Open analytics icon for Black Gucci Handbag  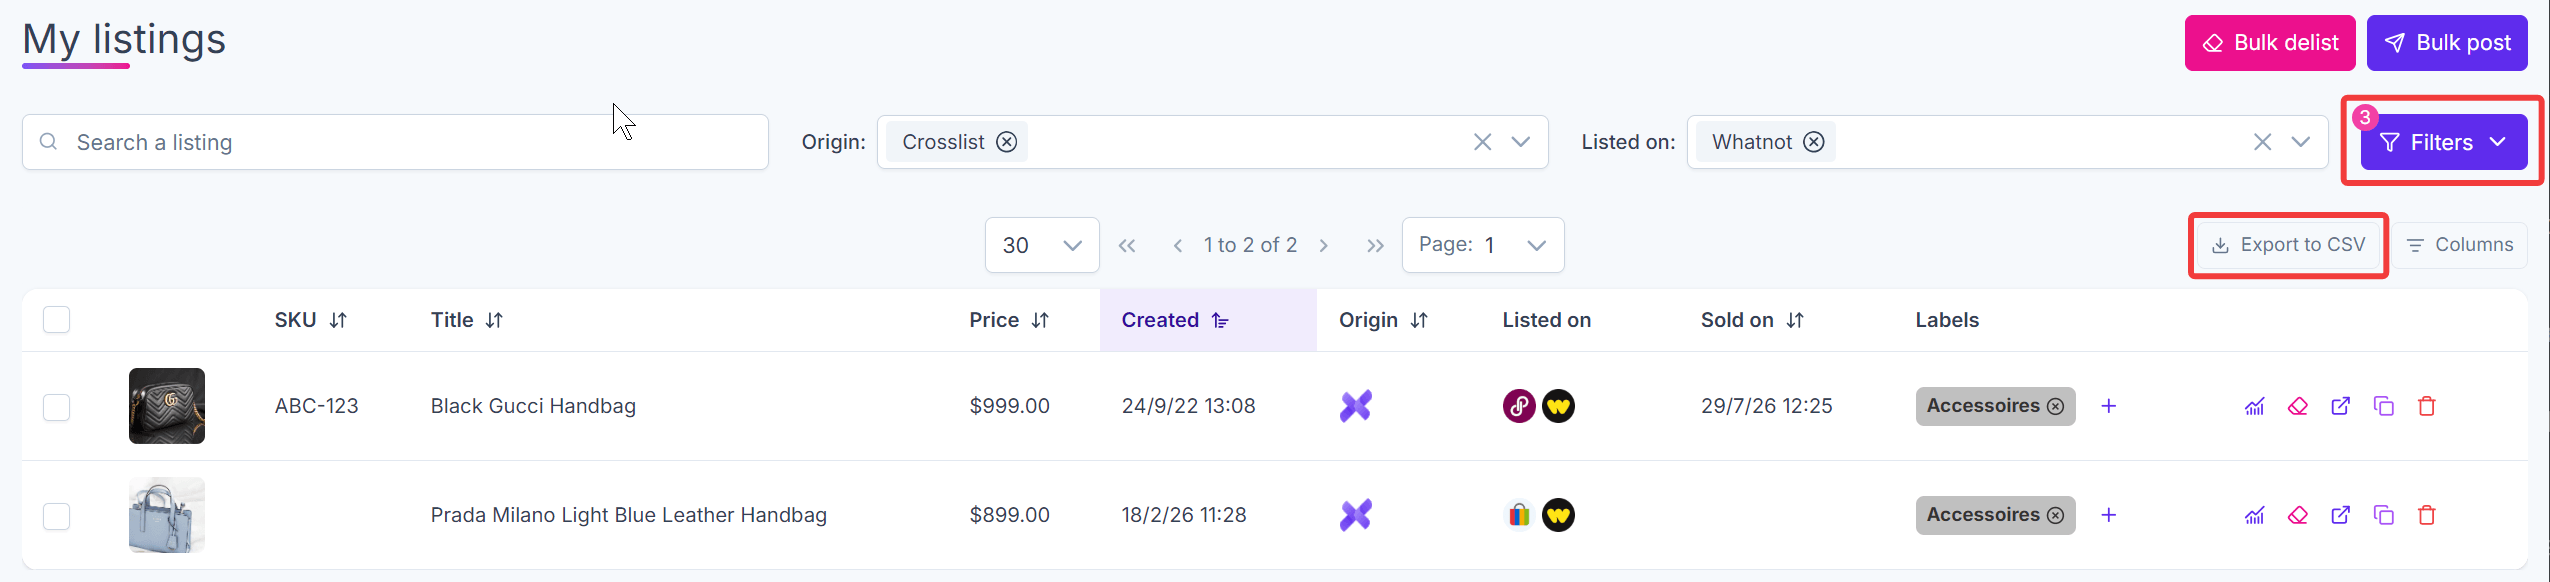coord(2254,406)
